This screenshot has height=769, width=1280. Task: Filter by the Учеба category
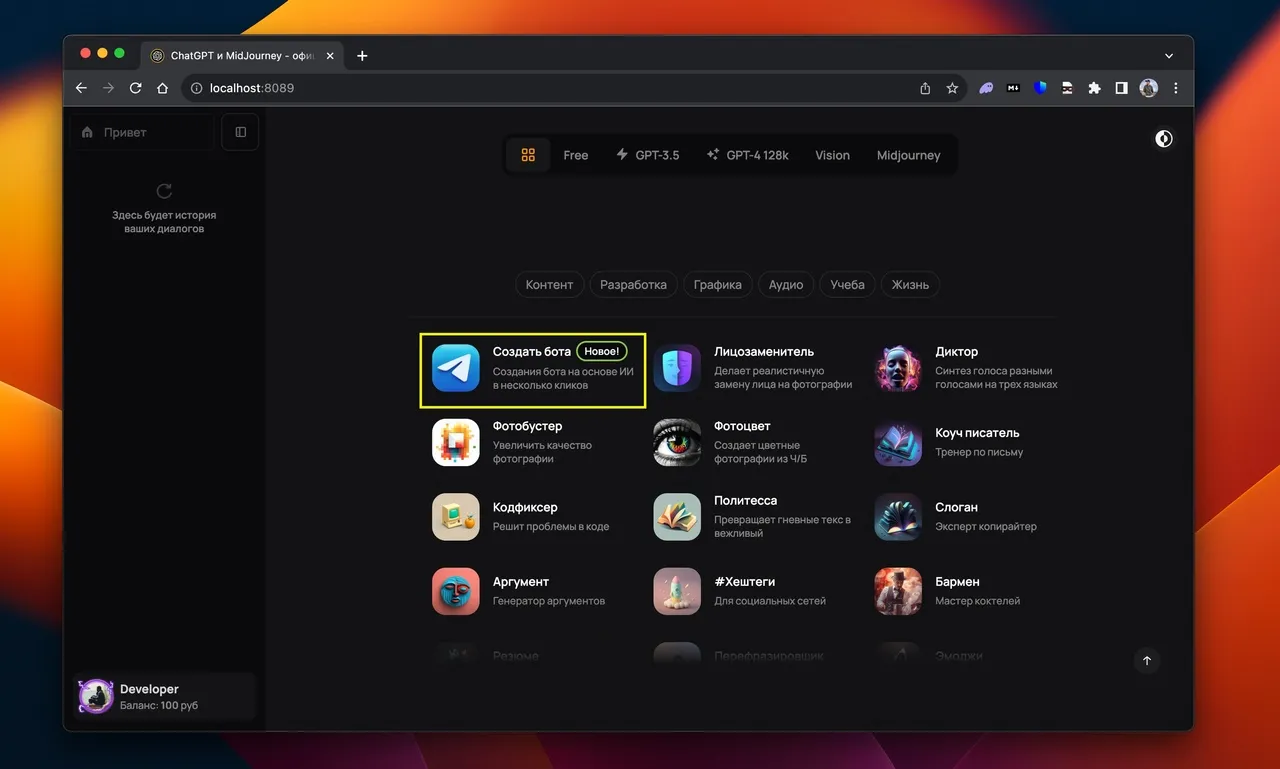[847, 284]
